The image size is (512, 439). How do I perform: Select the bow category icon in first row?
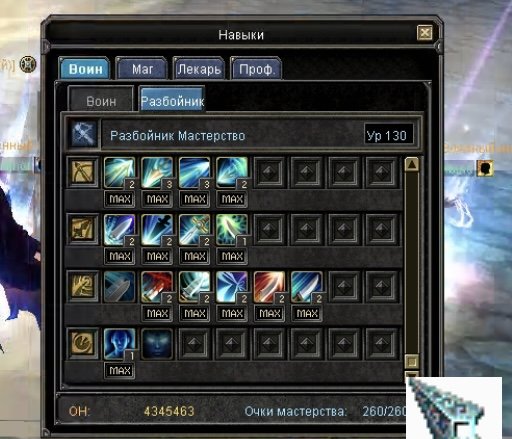[x=83, y=172]
